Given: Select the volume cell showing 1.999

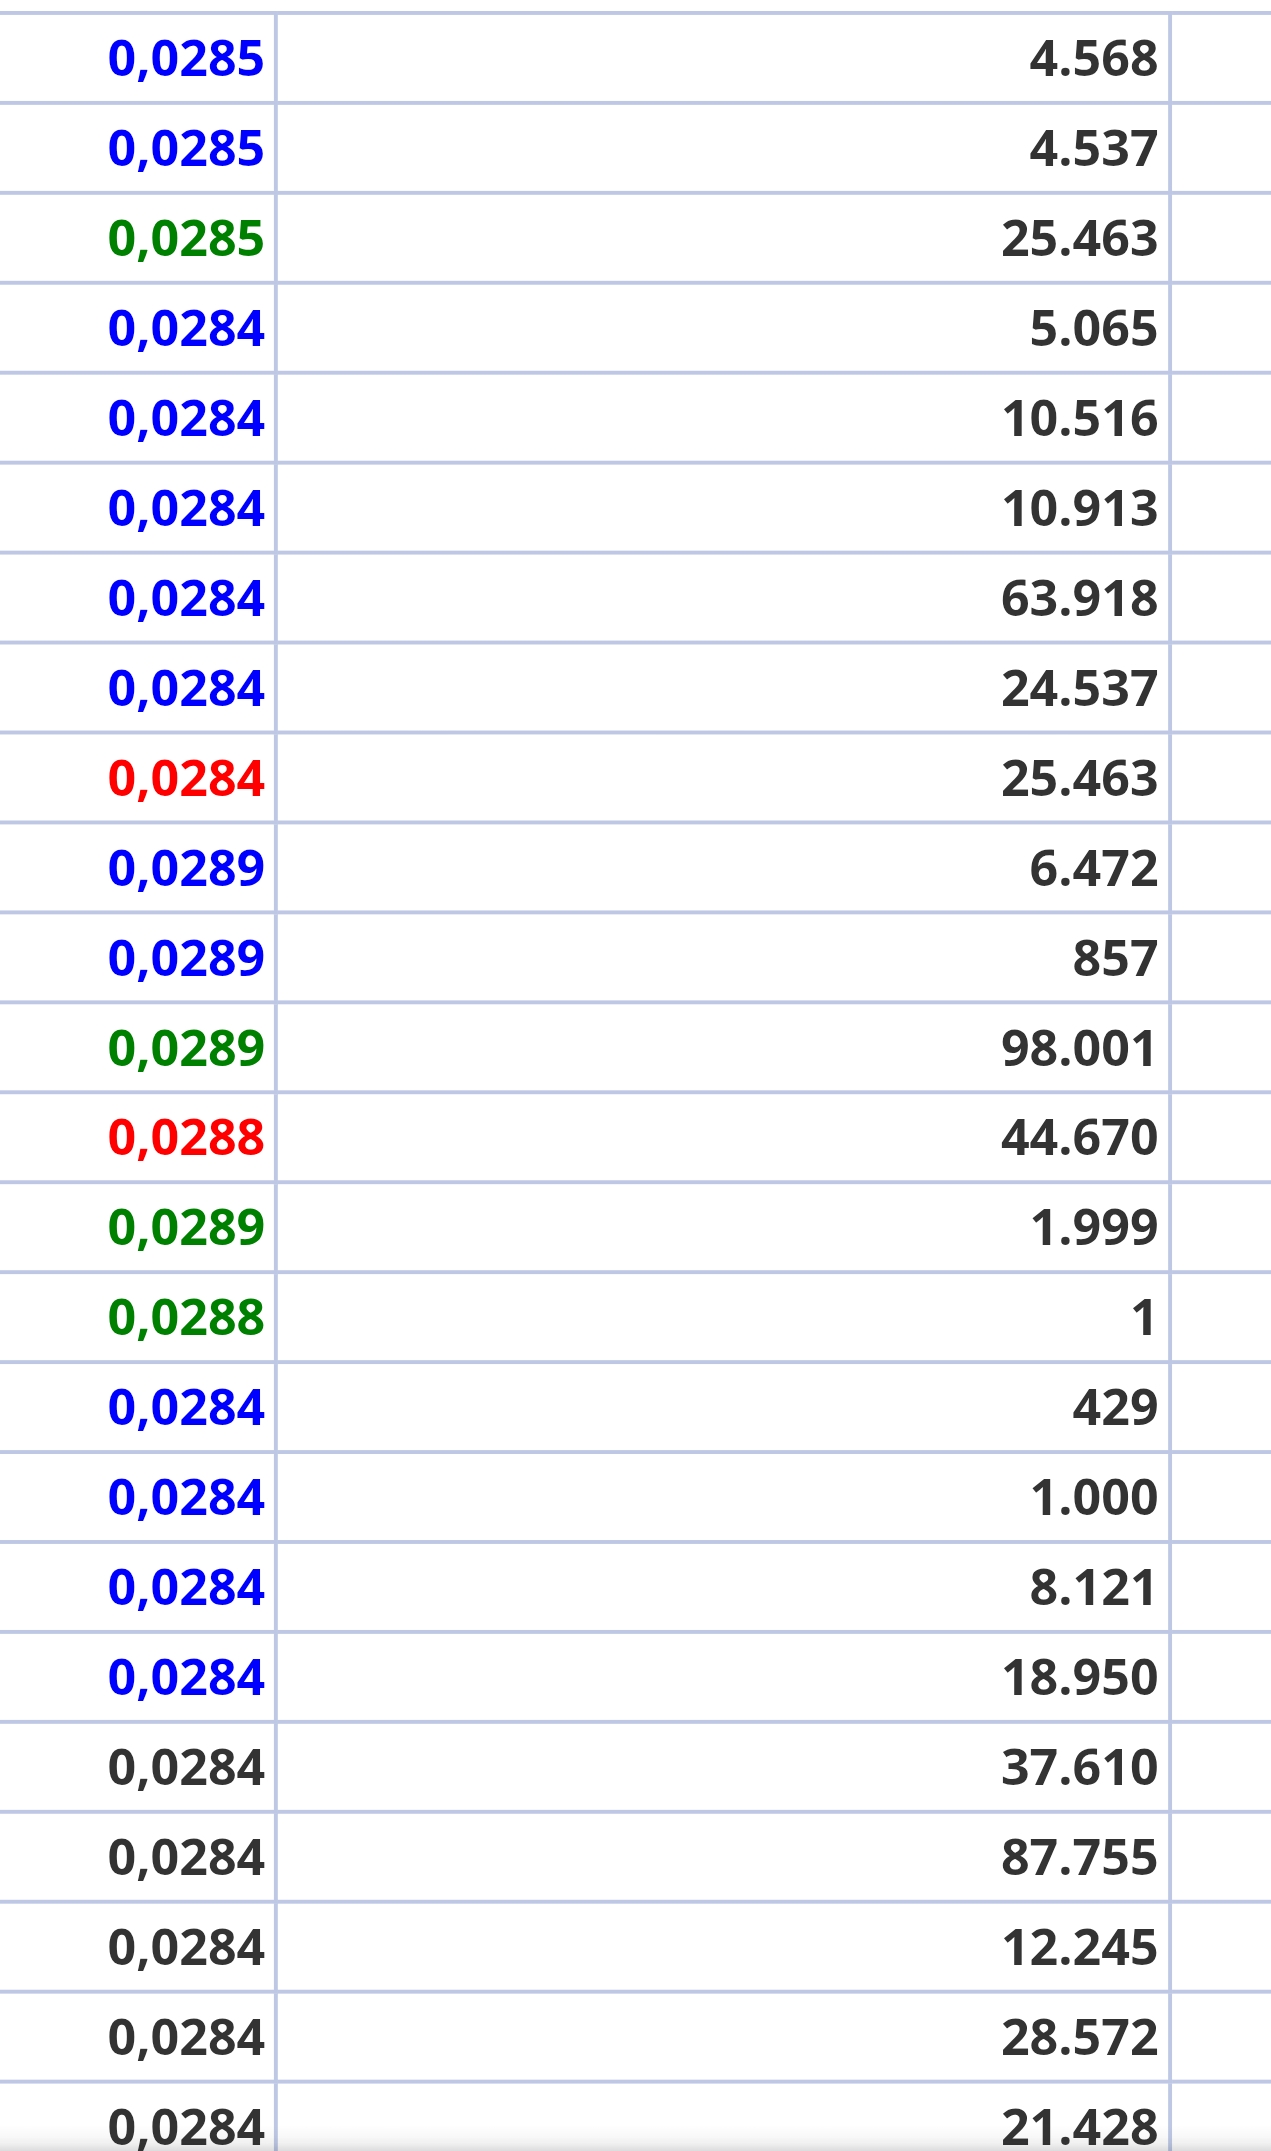Looking at the screenshot, I should pos(723,1227).
